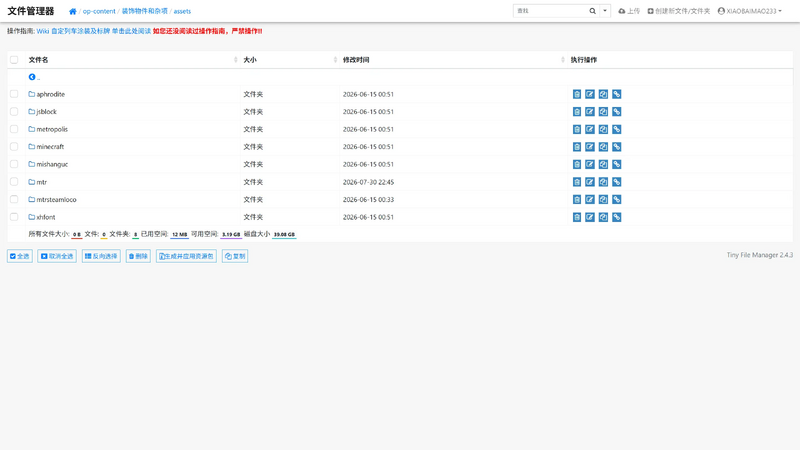Open the op-content breadcrumb
This screenshot has width=800, height=450.
99,11
